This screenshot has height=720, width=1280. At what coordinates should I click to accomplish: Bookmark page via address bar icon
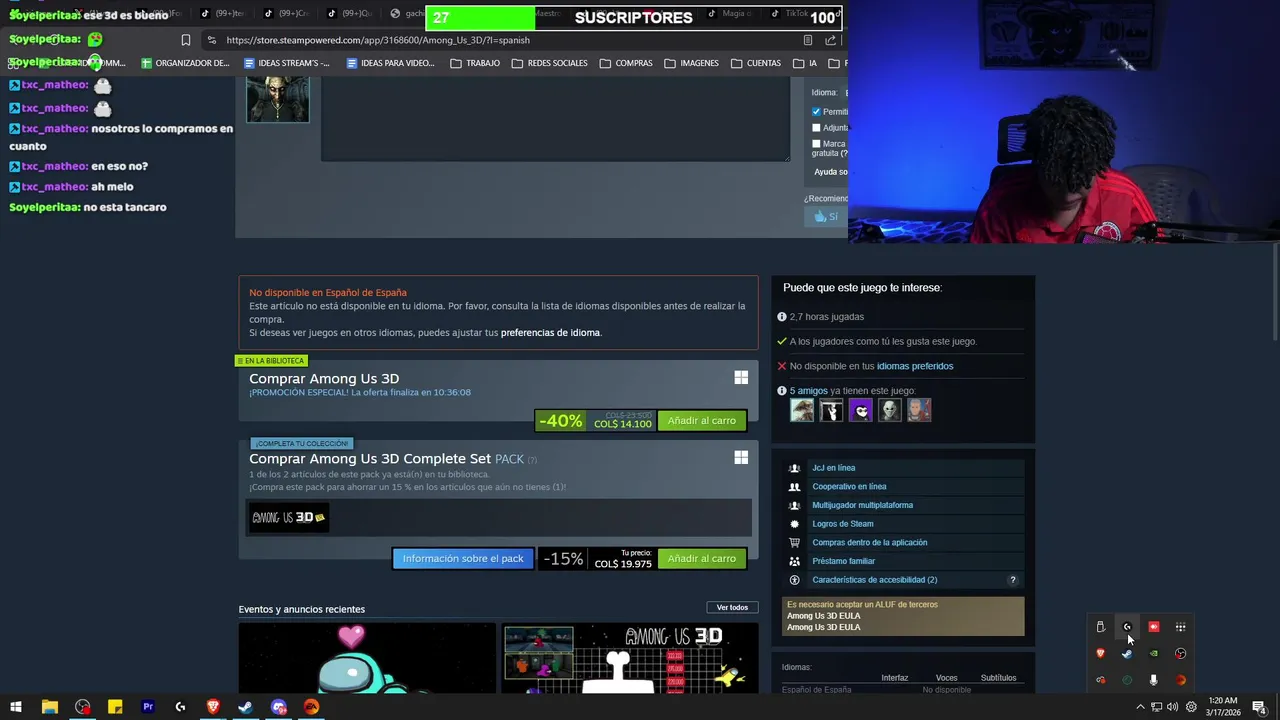(185, 40)
